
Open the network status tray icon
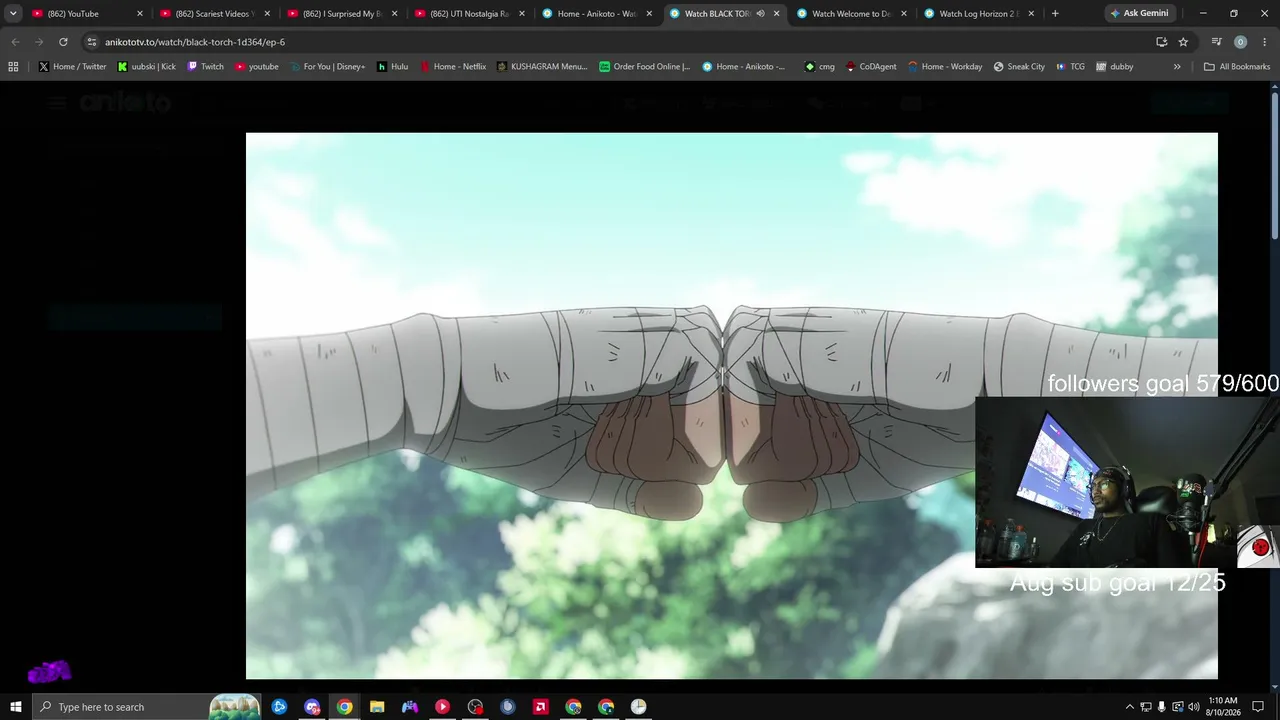[1146, 707]
